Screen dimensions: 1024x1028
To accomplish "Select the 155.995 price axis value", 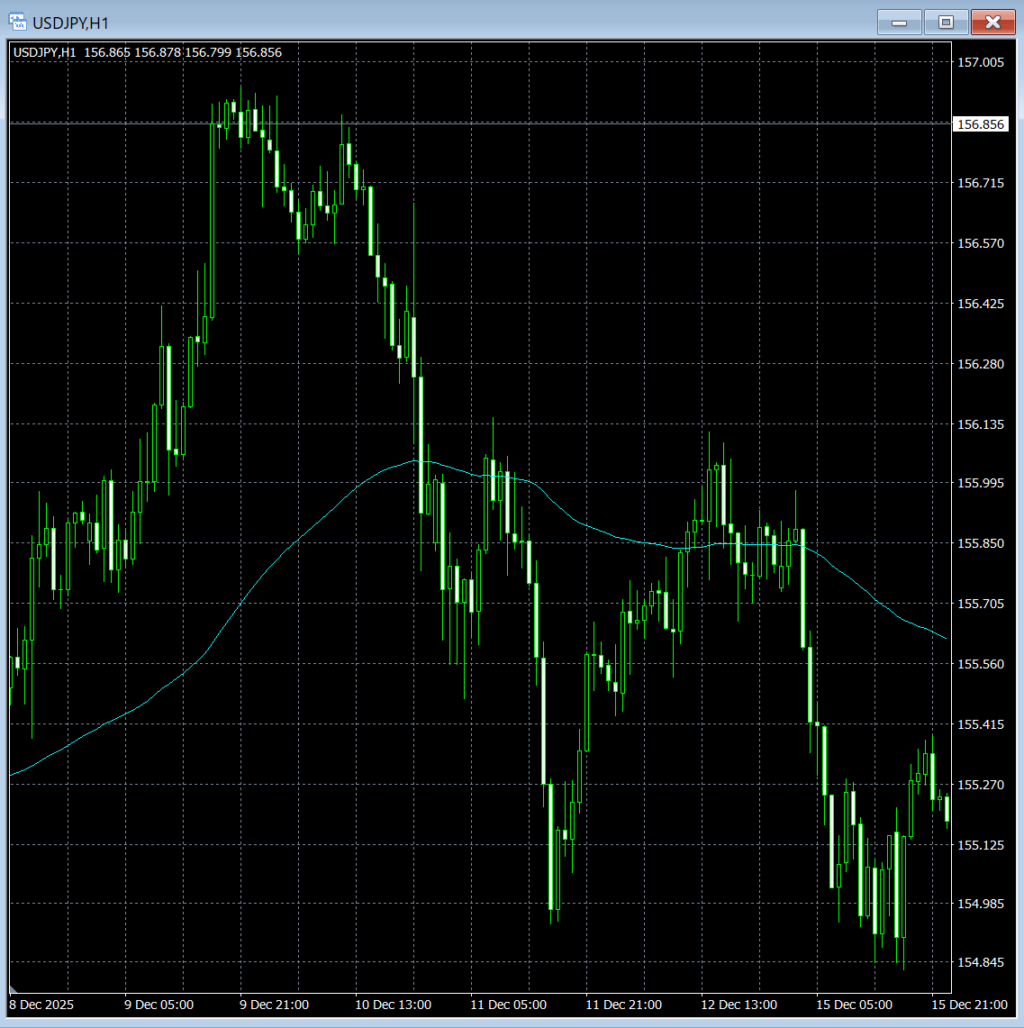I will tap(980, 484).
